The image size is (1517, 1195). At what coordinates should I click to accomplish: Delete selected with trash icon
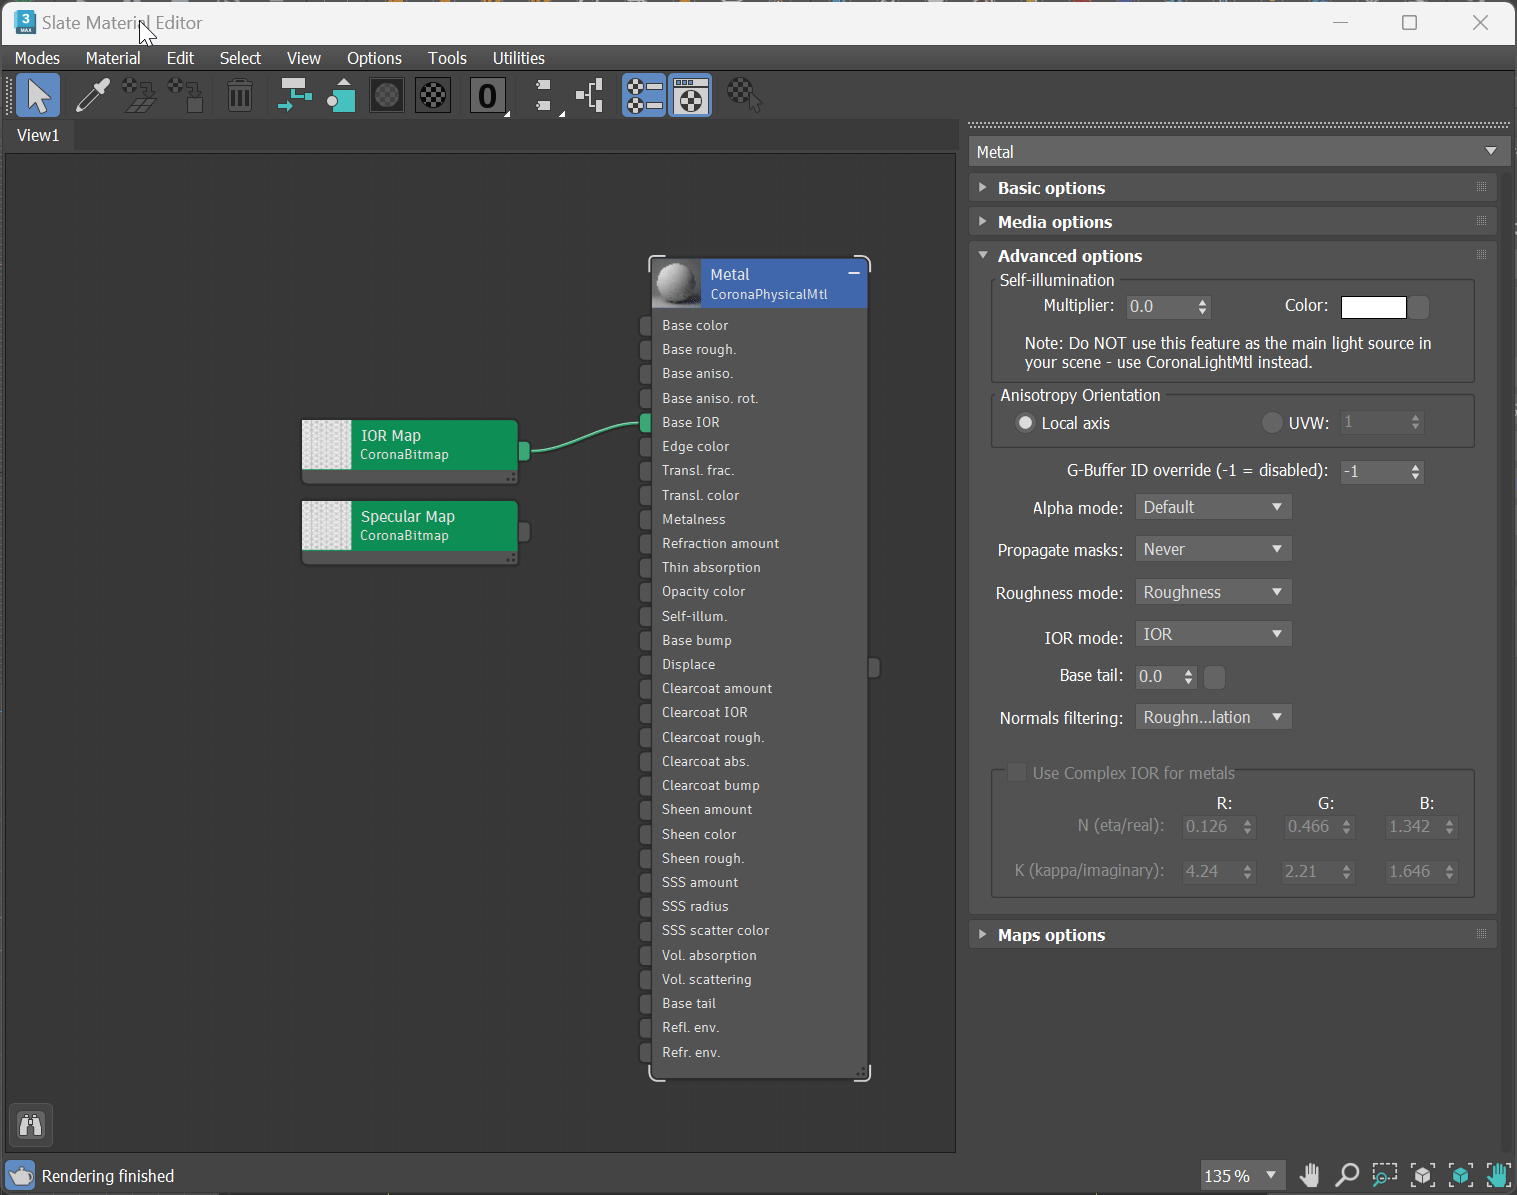tap(240, 96)
